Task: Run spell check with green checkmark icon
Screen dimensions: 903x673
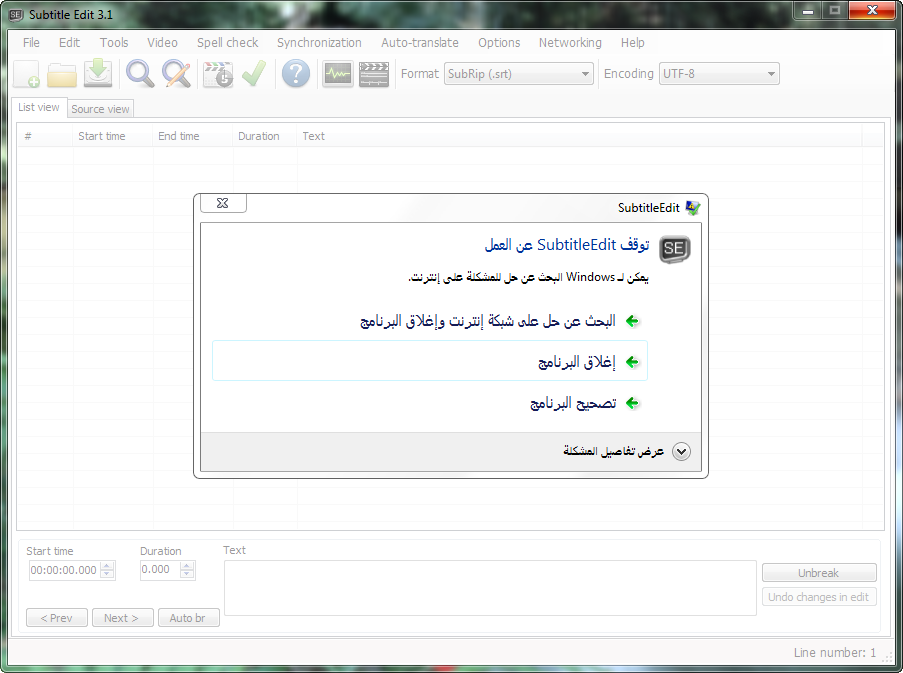Action: click(254, 74)
